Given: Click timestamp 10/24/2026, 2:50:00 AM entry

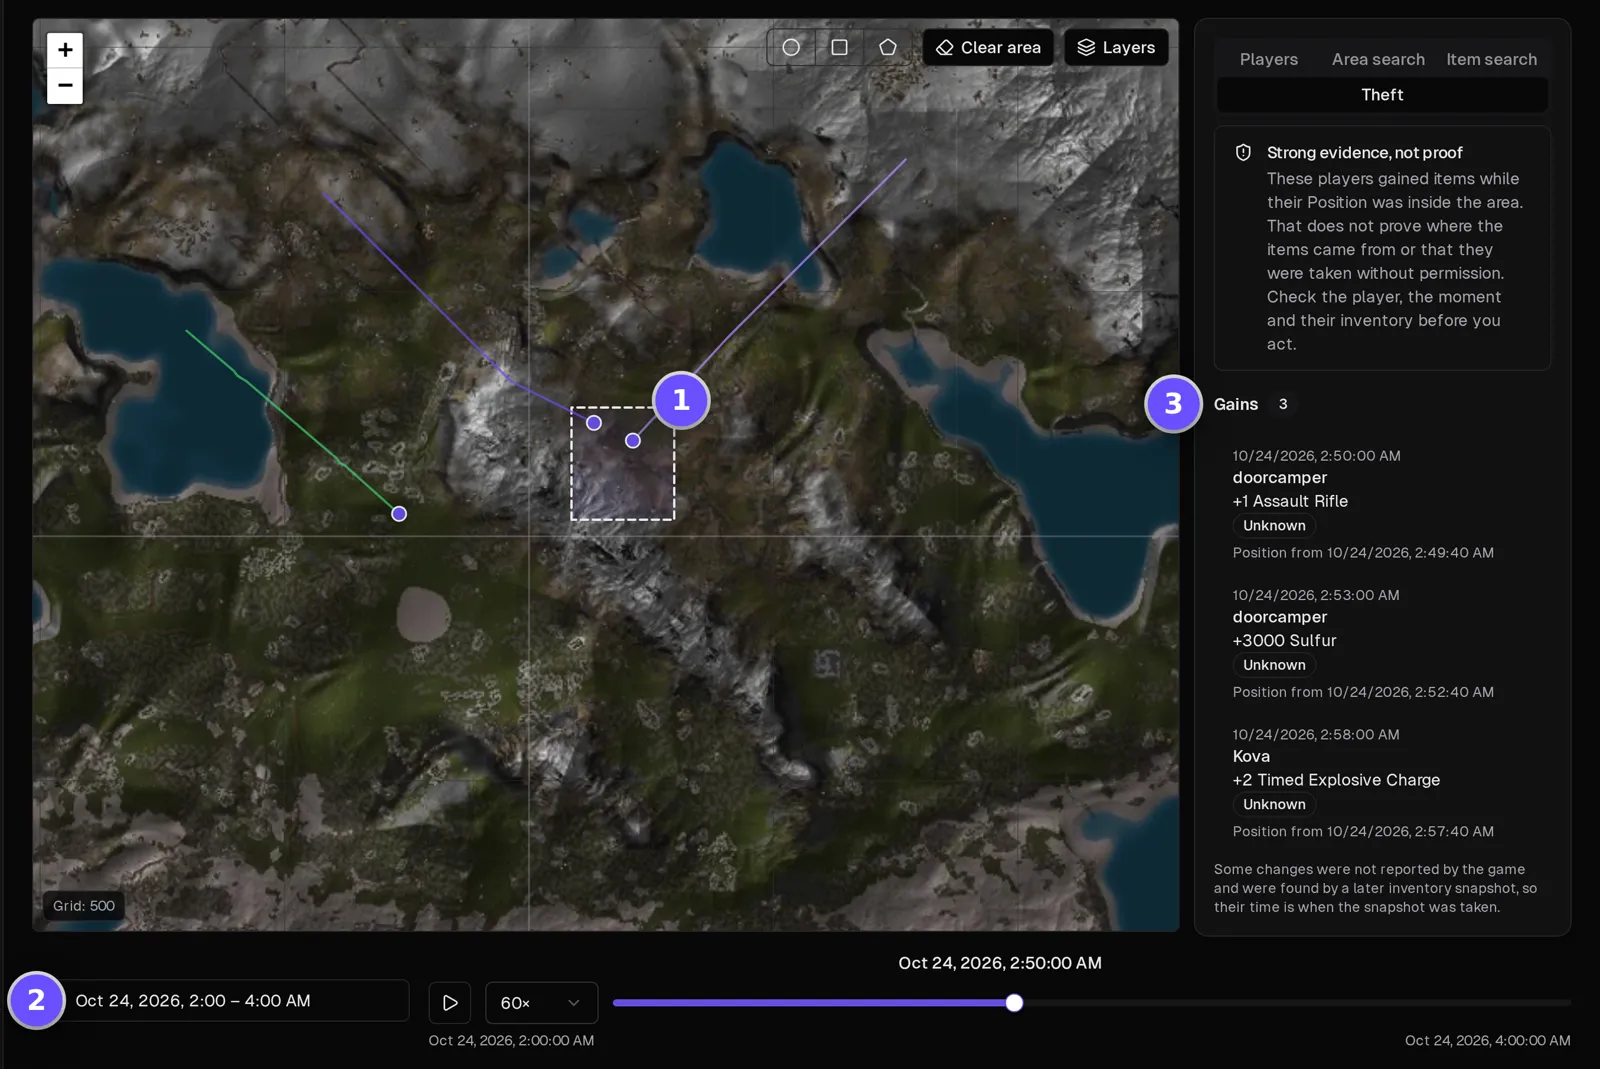Looking at the screenshot, I should coord(1316,456).
